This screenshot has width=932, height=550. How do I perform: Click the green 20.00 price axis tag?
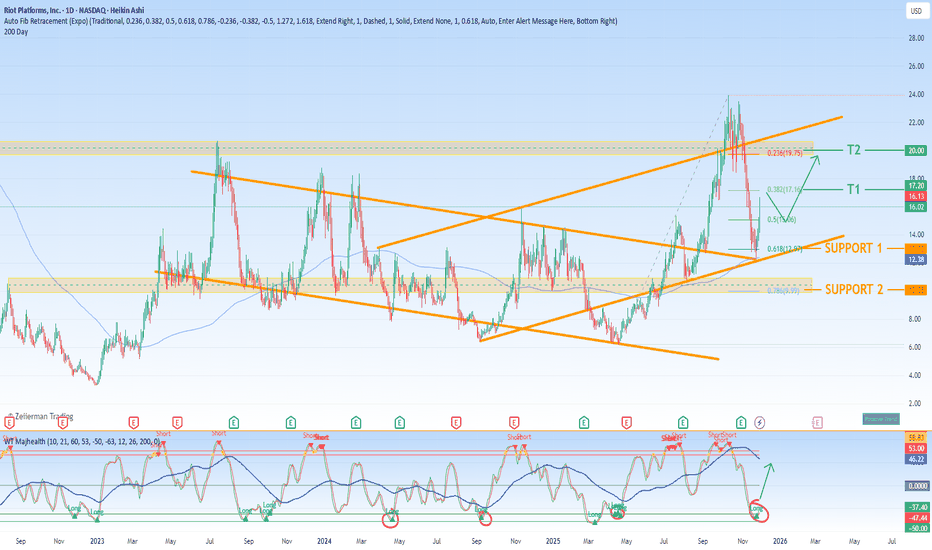pos(914,150)
